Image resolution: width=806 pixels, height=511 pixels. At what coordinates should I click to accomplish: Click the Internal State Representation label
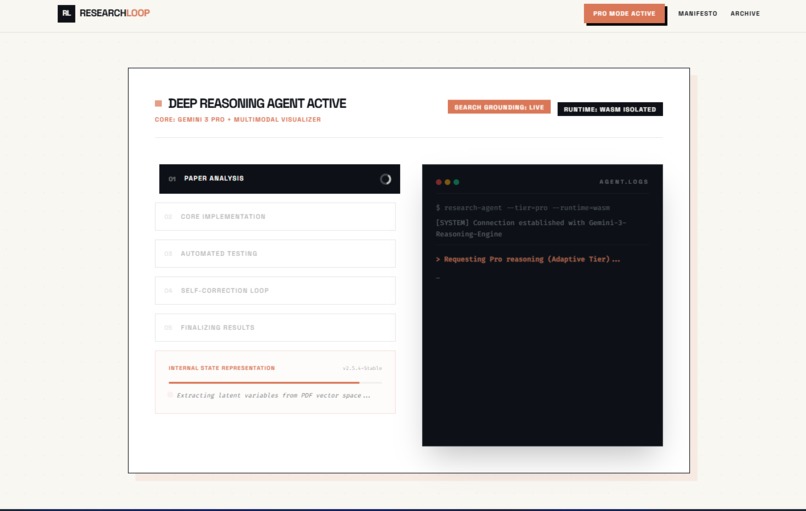pos(222,368)
